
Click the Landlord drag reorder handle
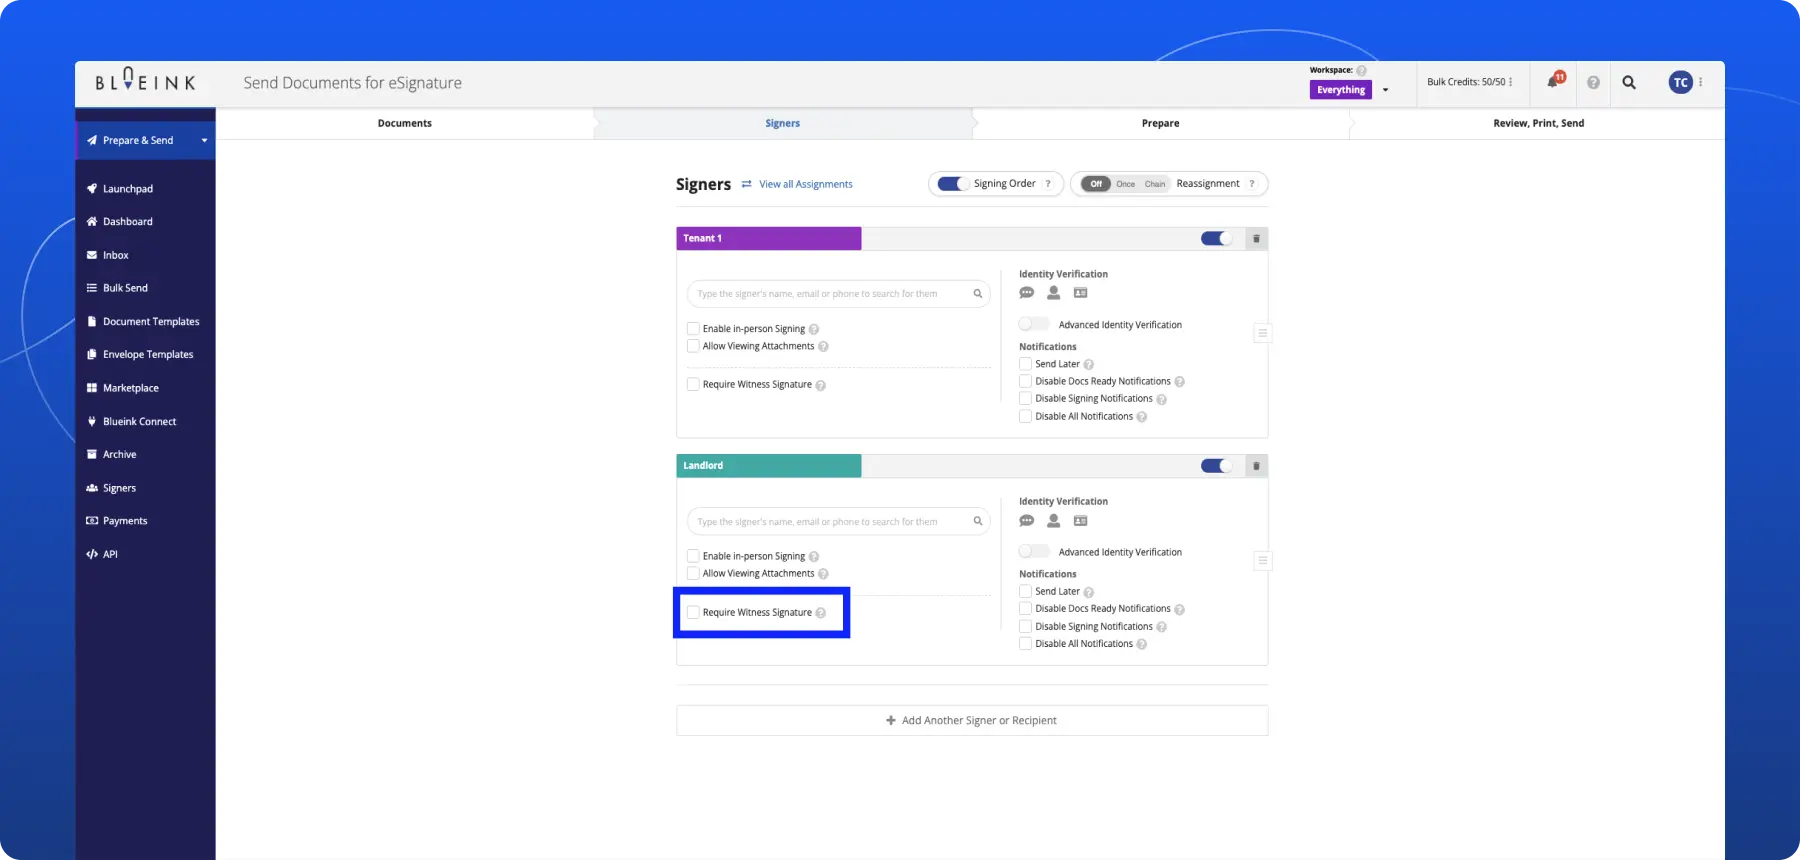1262,561
